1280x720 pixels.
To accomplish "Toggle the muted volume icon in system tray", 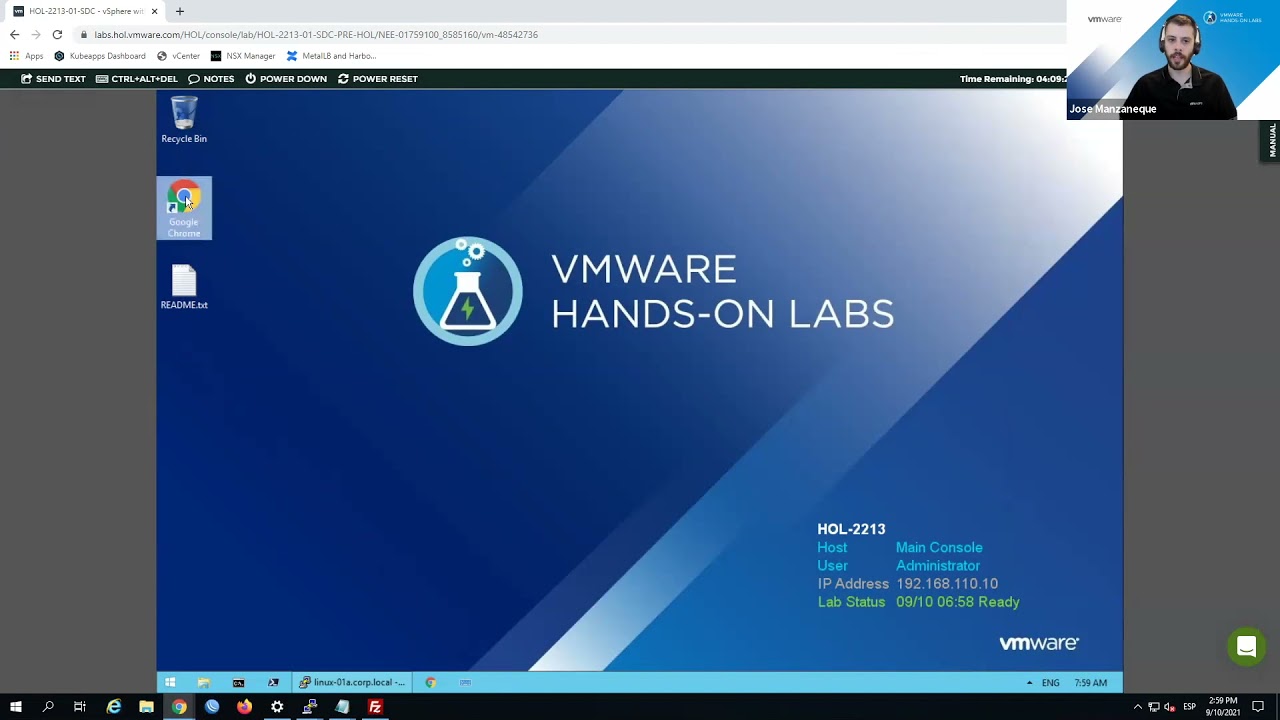I will [1170, 707].
